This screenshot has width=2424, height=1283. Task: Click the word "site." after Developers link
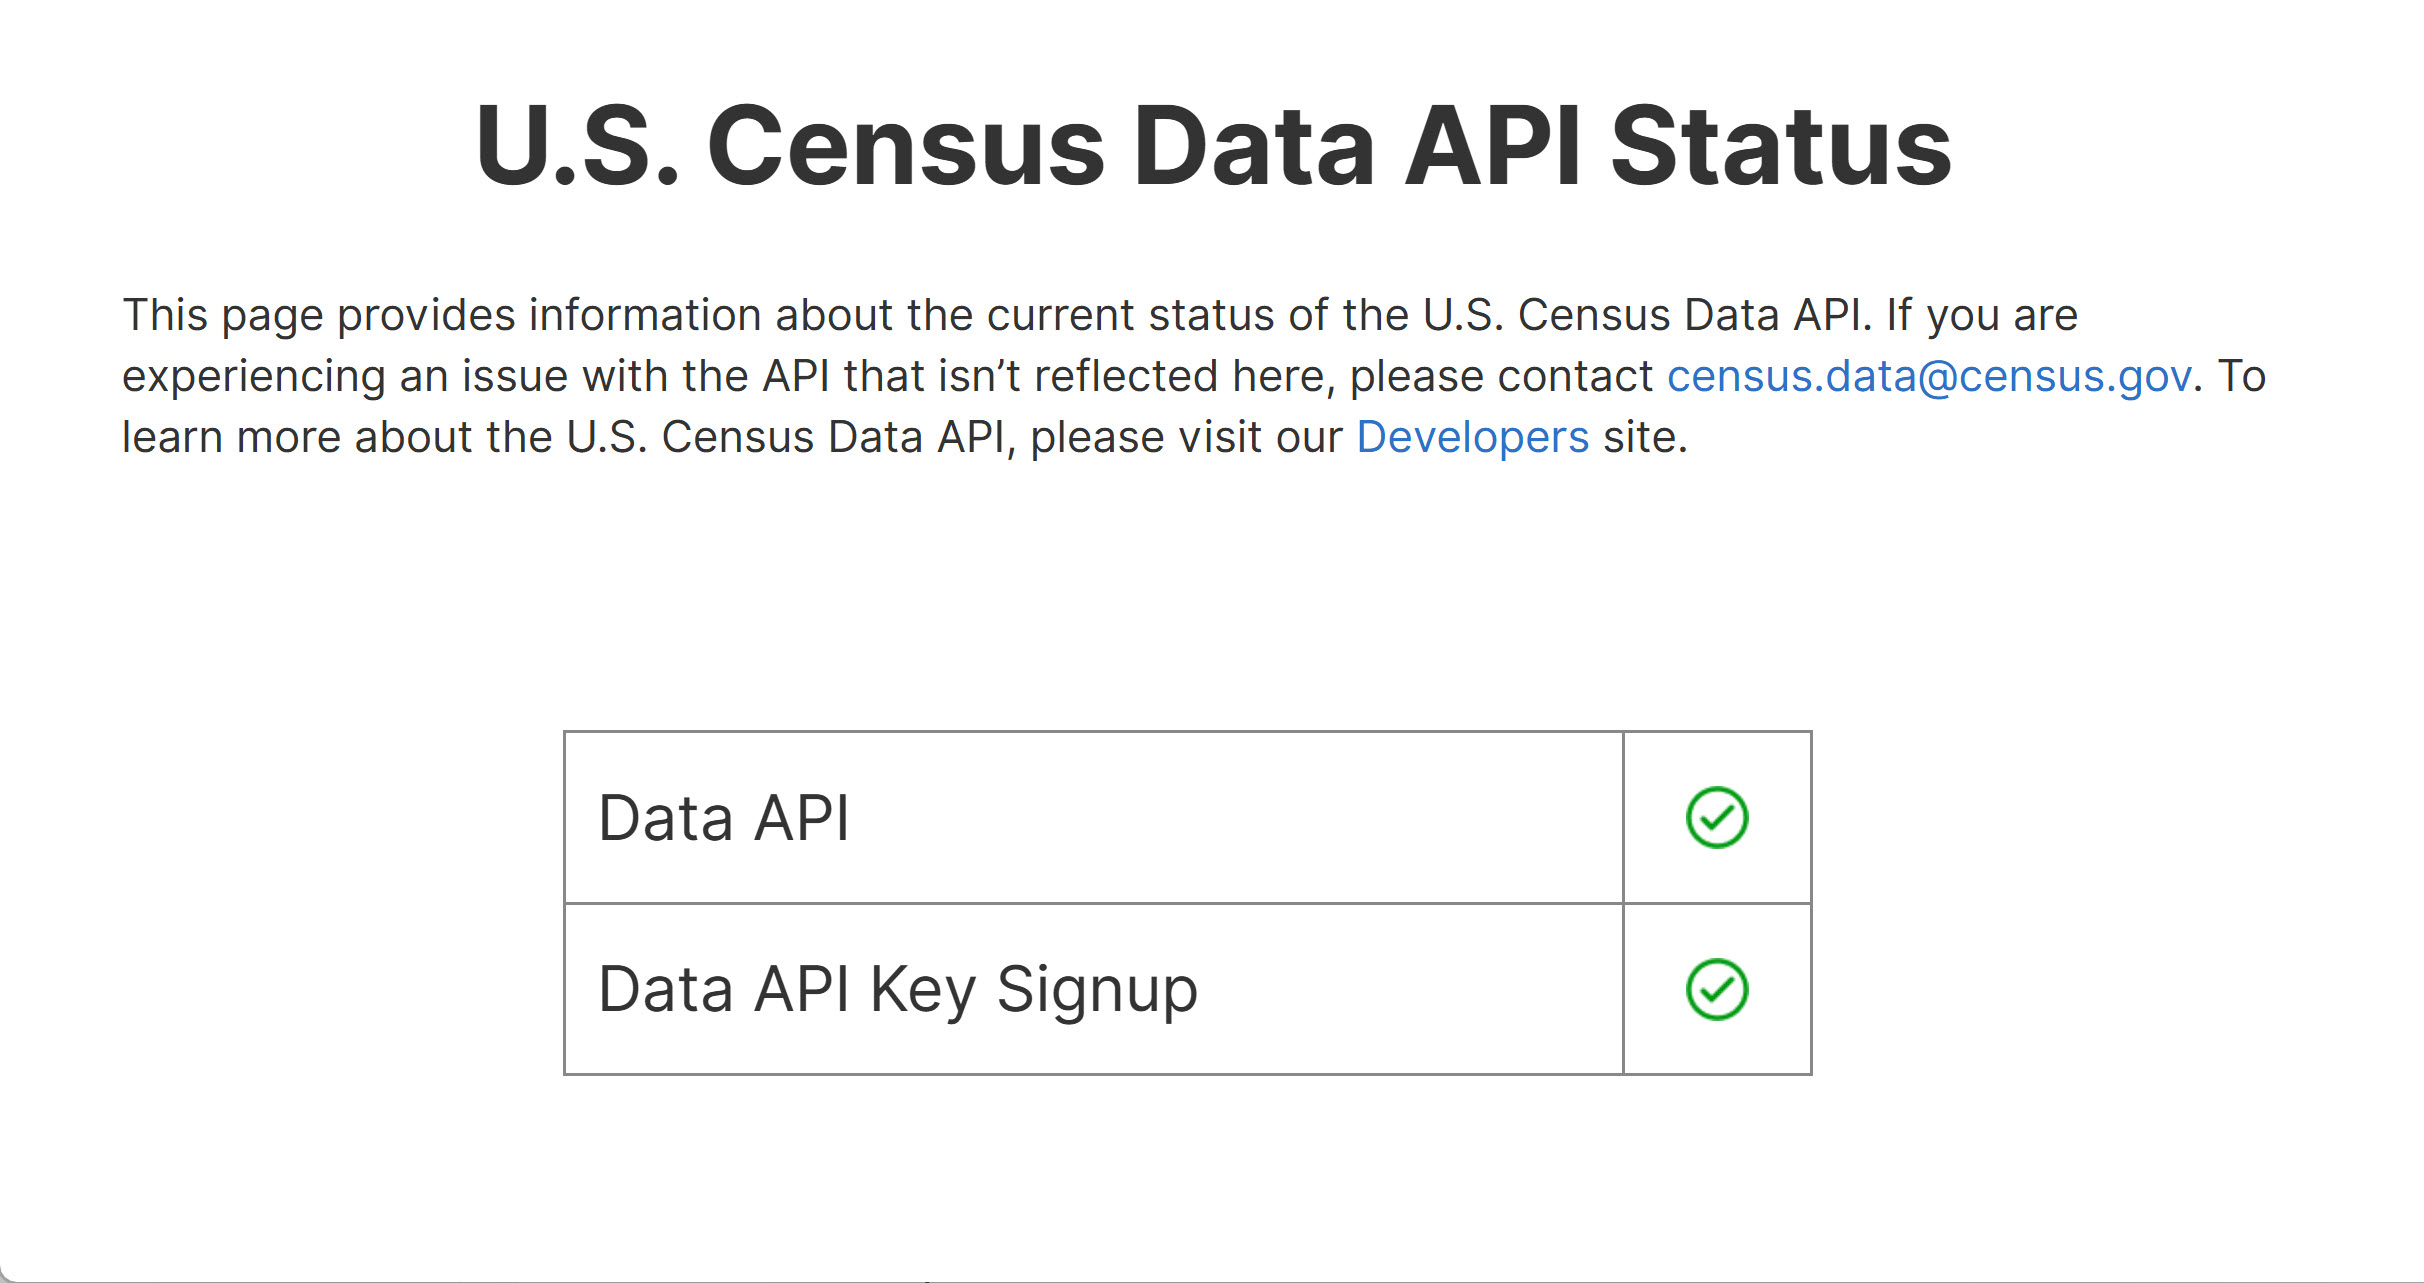click(1645, 438)
